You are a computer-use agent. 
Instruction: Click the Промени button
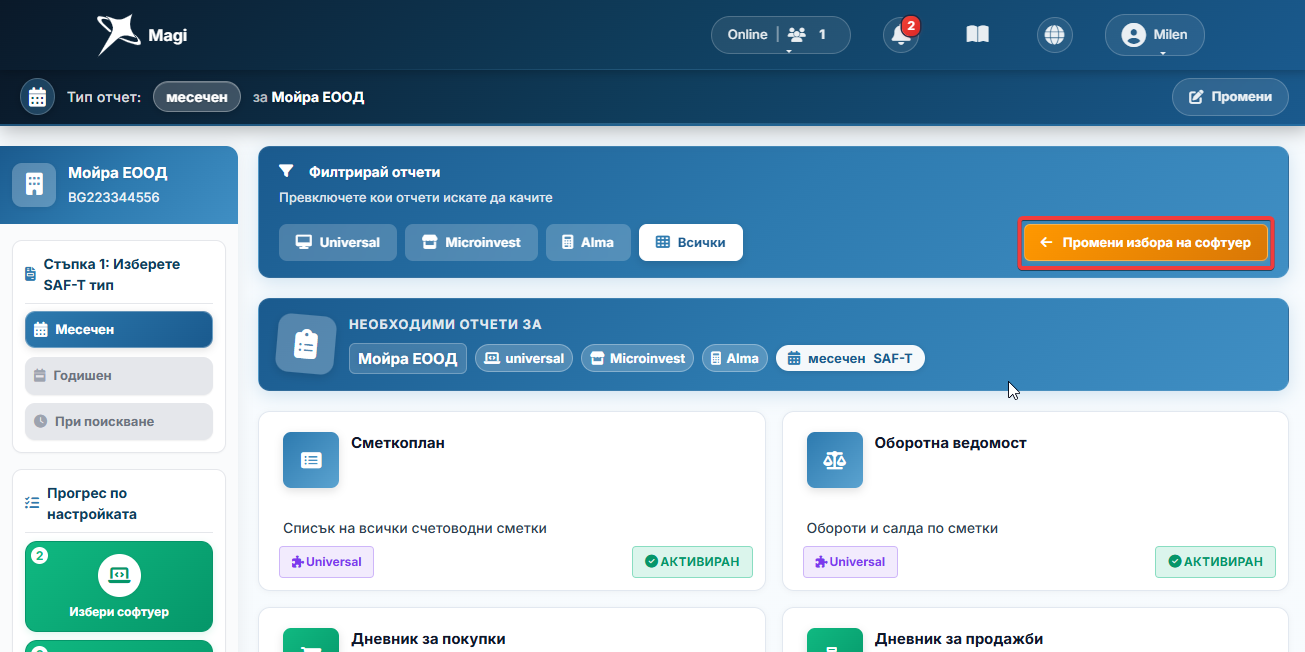tap(1230, 97)
